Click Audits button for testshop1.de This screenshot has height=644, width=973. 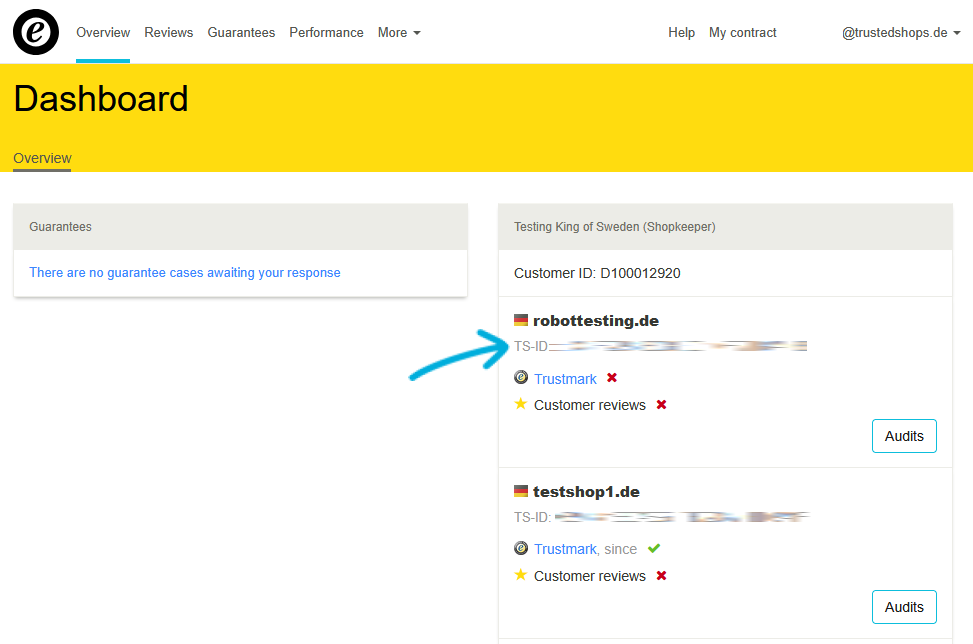point(904,607)
